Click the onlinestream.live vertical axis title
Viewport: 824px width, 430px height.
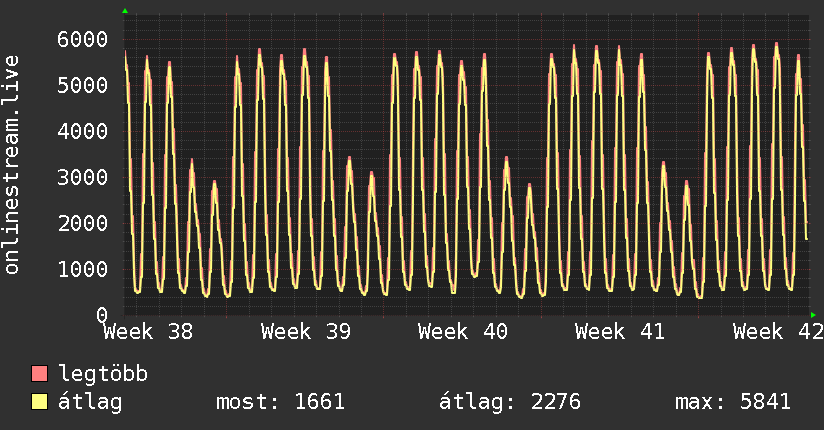click(x=11, y=165)
